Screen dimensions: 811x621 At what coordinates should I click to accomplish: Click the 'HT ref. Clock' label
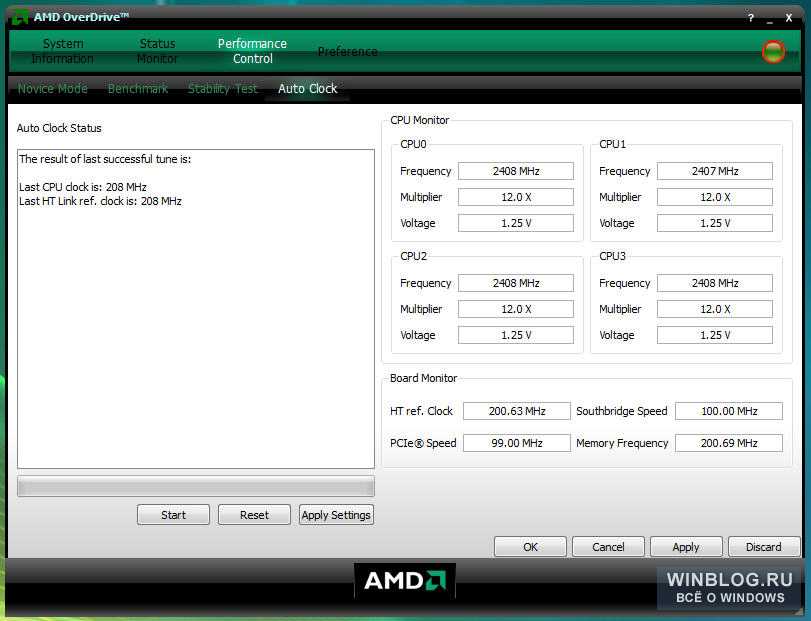click(421, 411)
